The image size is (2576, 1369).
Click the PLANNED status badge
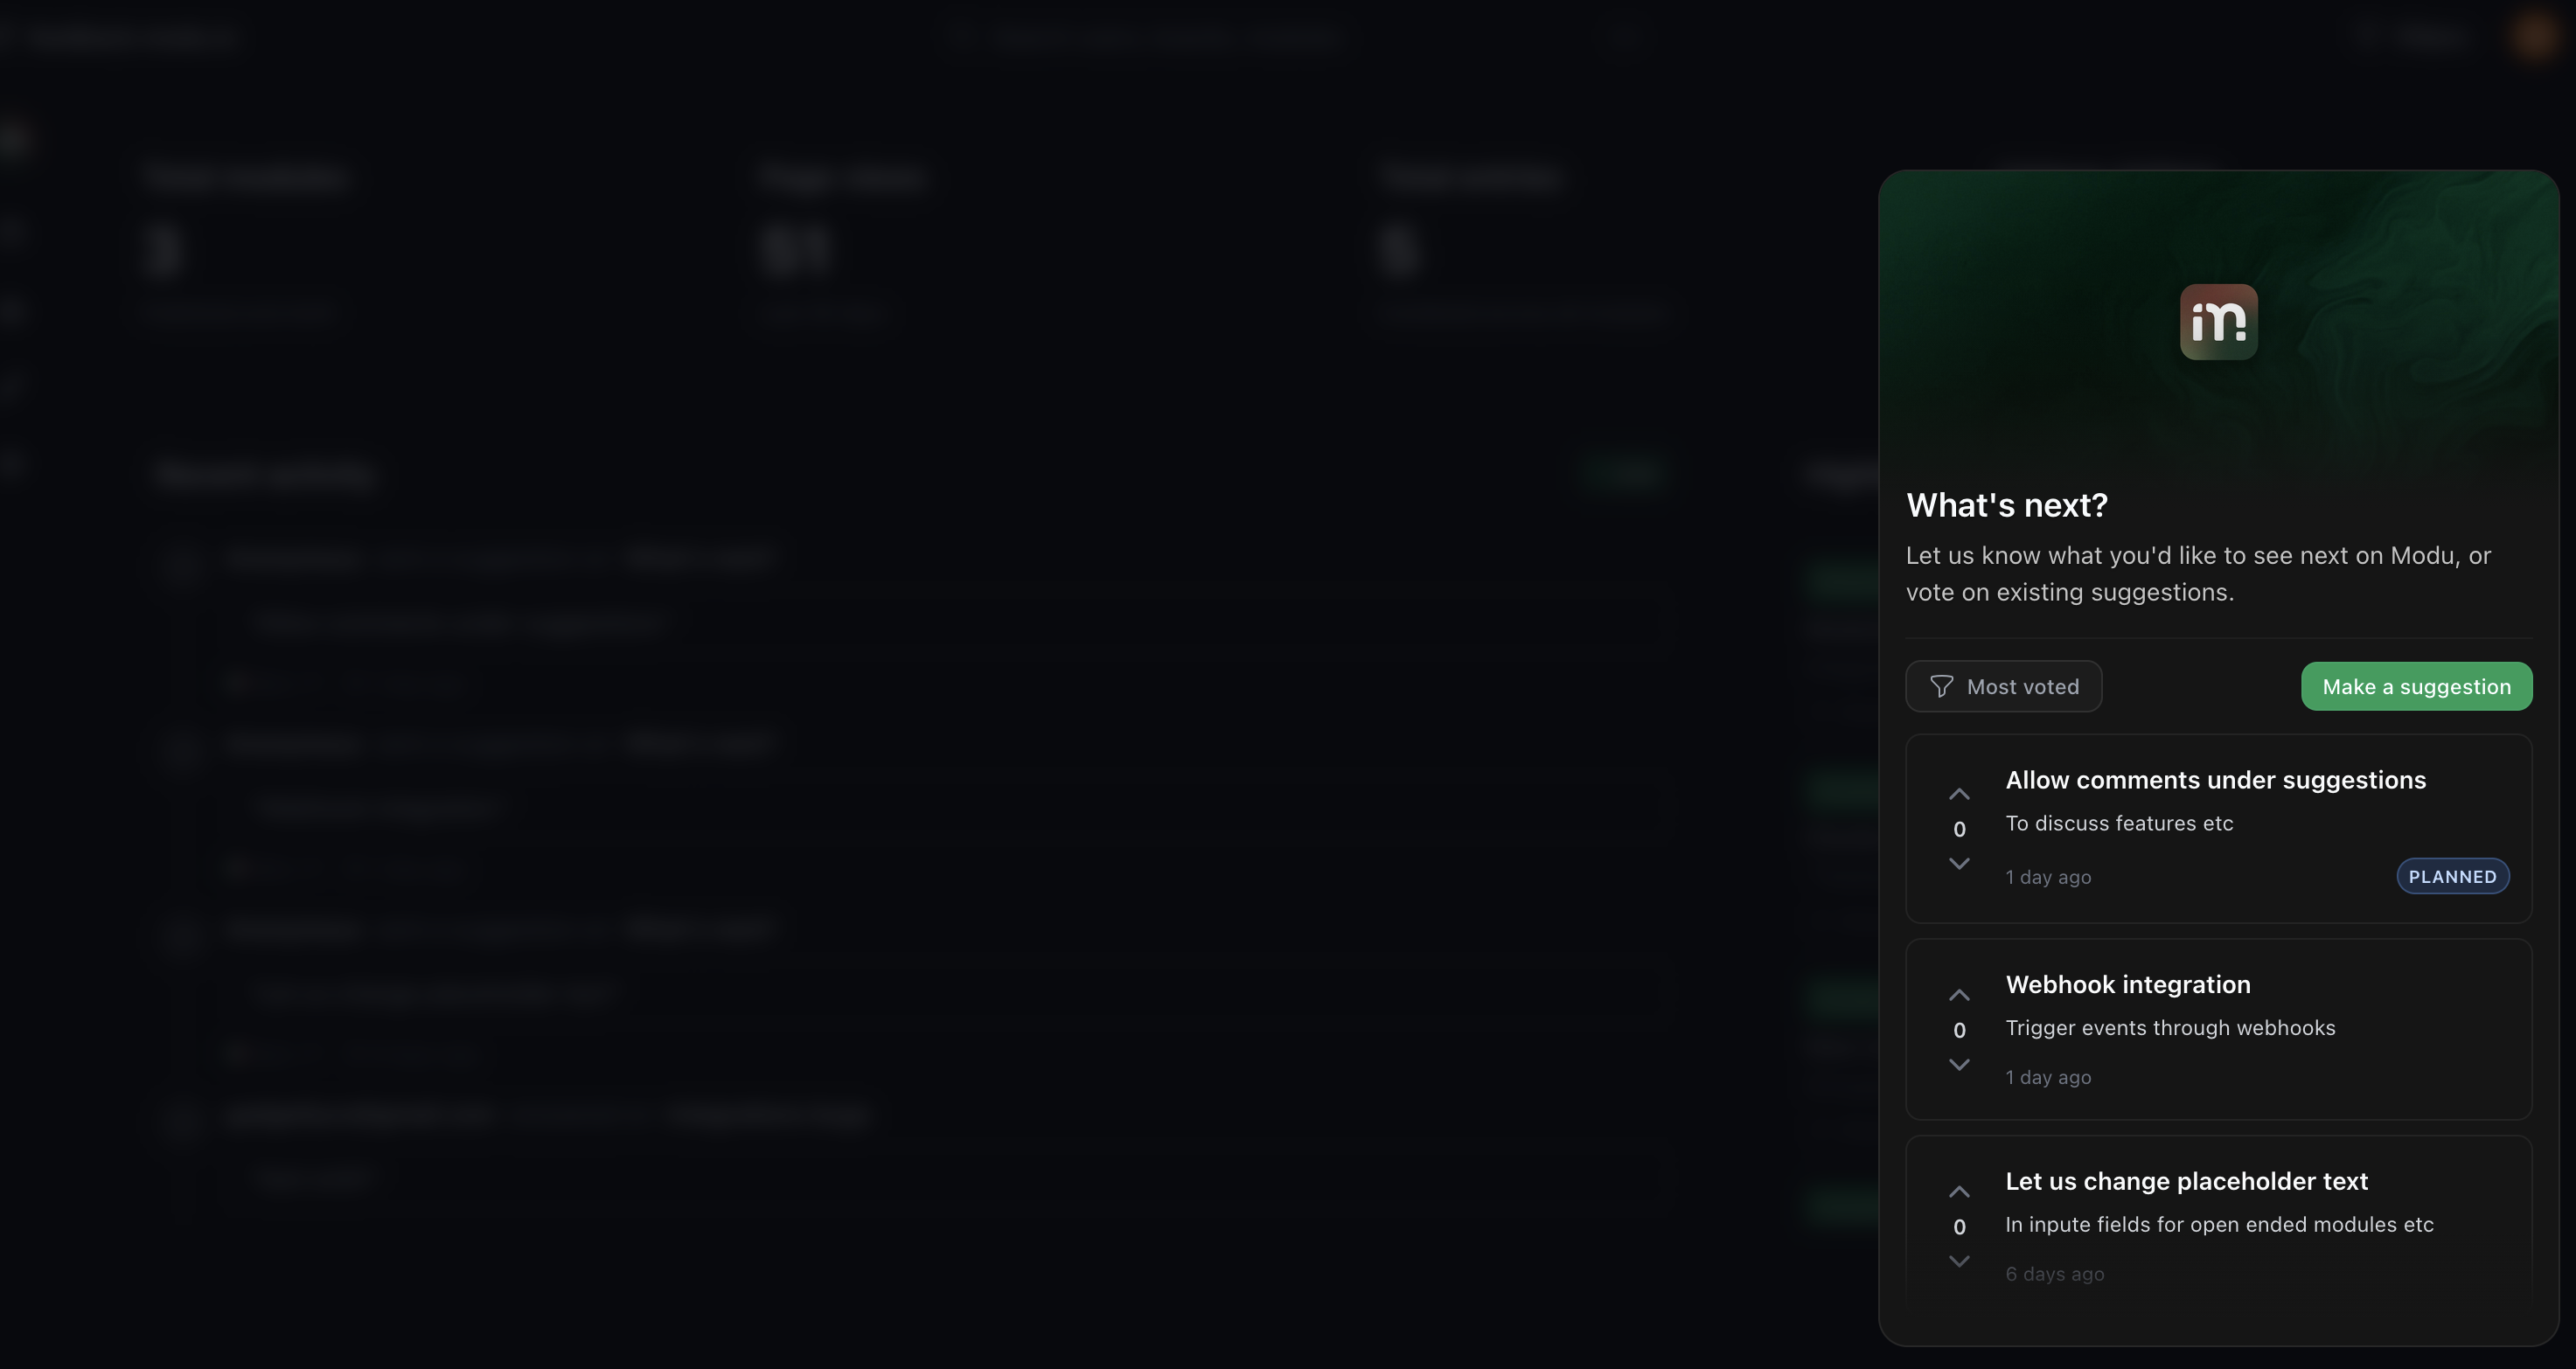pos(2452,876)
